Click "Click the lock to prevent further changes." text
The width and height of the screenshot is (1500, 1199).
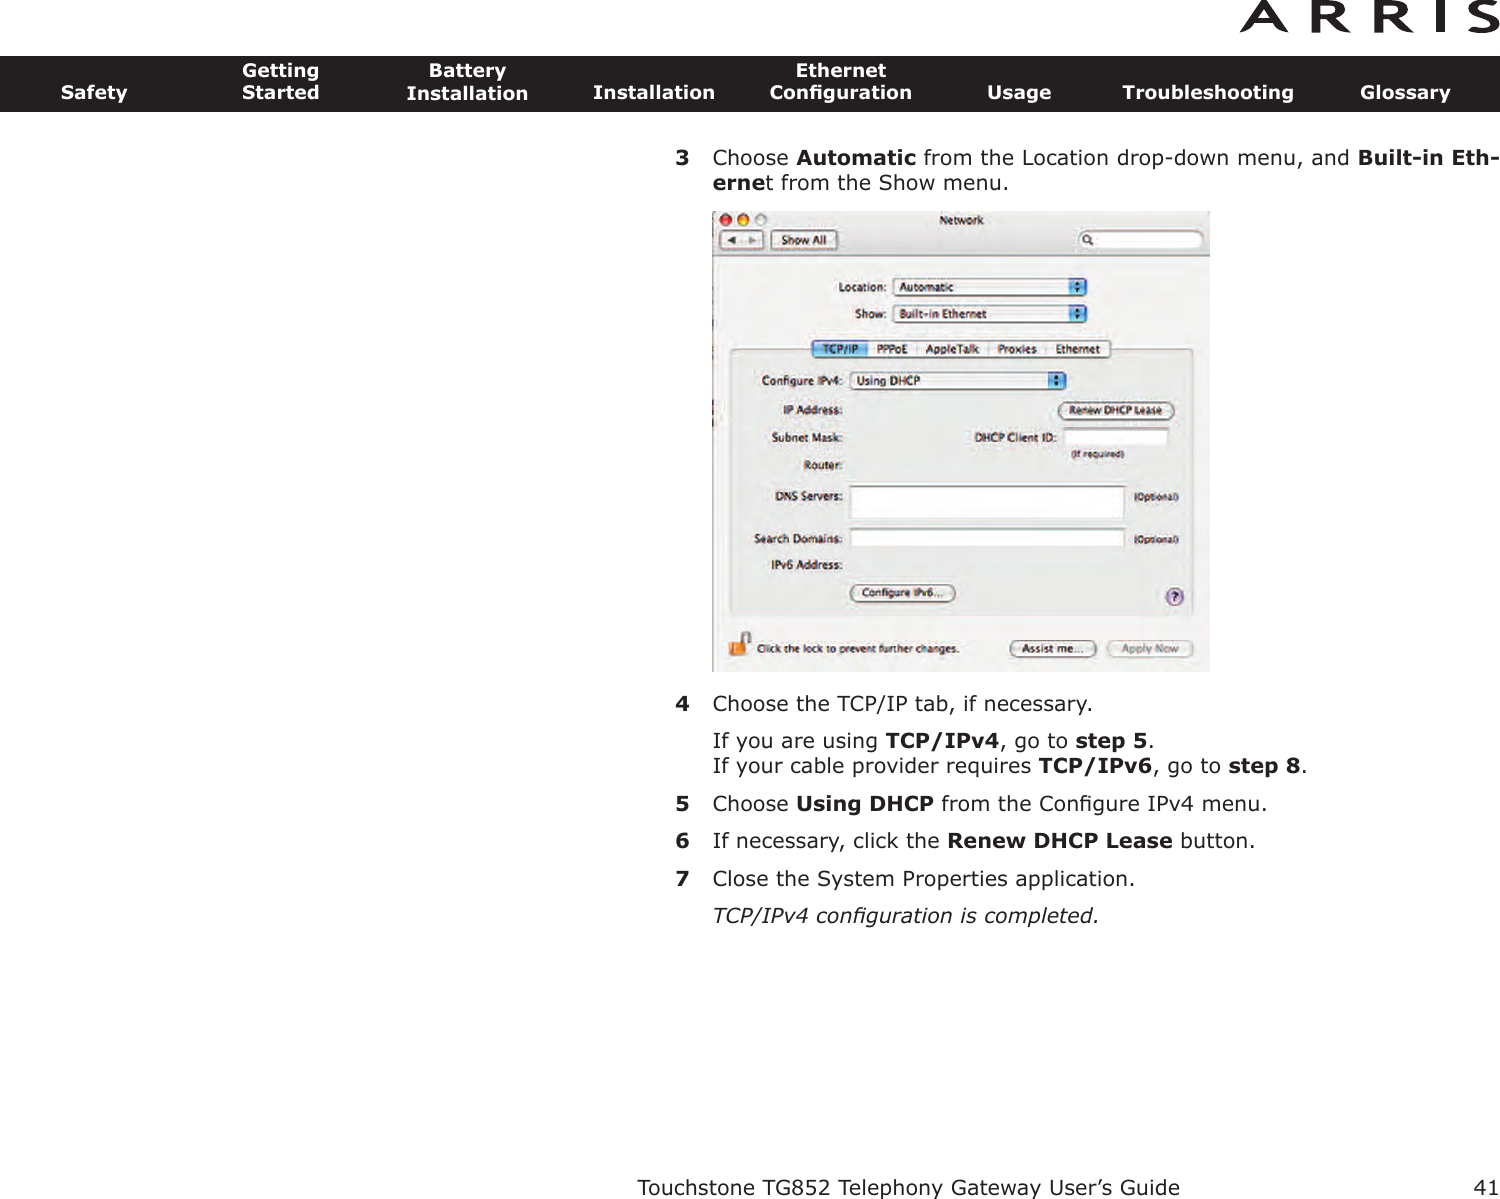pyautogui.click(x=858, y=649)
